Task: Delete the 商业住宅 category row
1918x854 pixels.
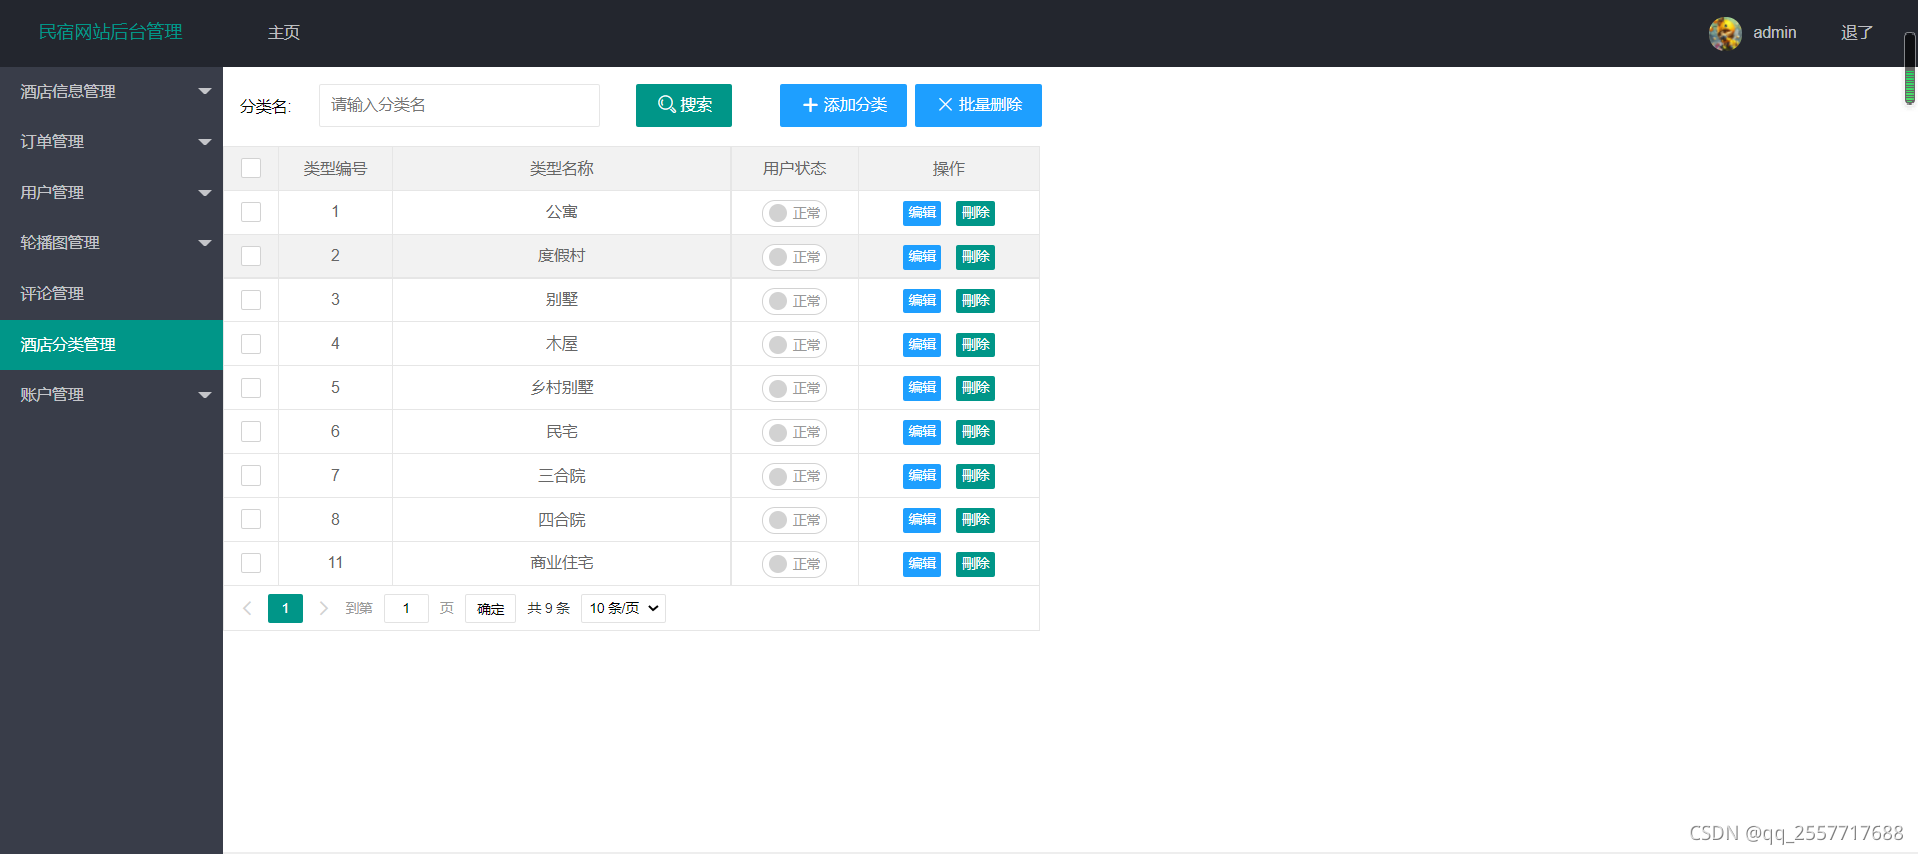Action: [975, 564]
